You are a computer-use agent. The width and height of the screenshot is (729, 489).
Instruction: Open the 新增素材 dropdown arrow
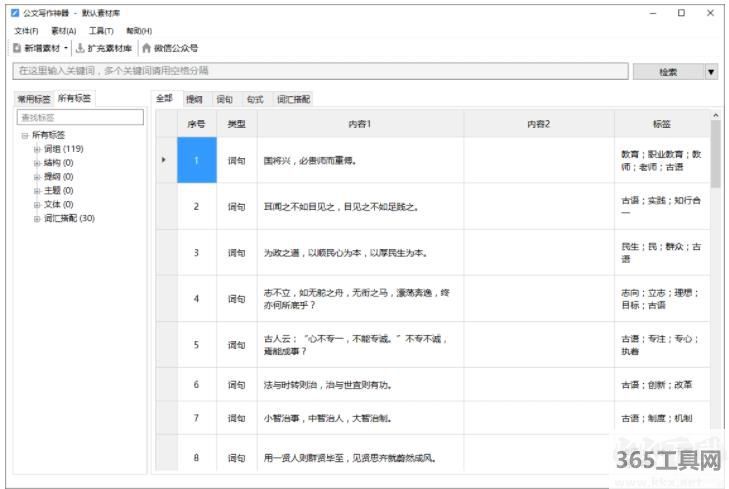coord(66,48)
